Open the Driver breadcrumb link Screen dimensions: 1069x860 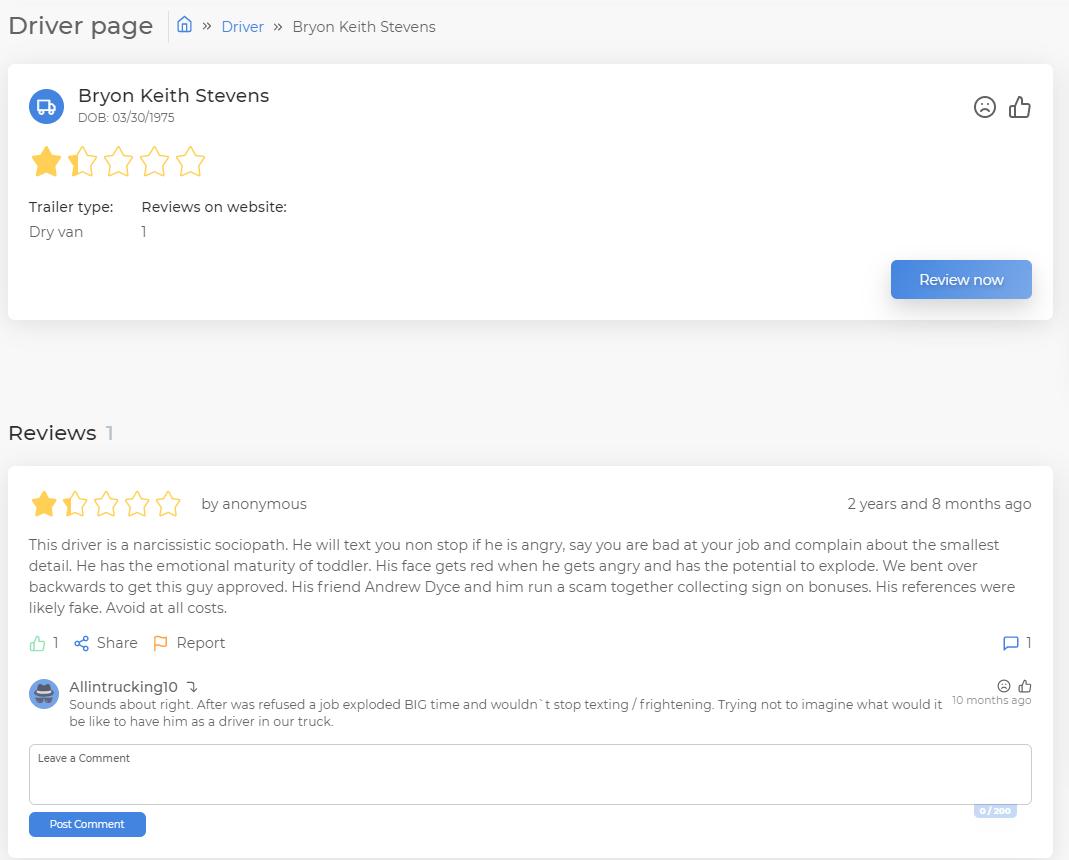[x=242, y=27]
